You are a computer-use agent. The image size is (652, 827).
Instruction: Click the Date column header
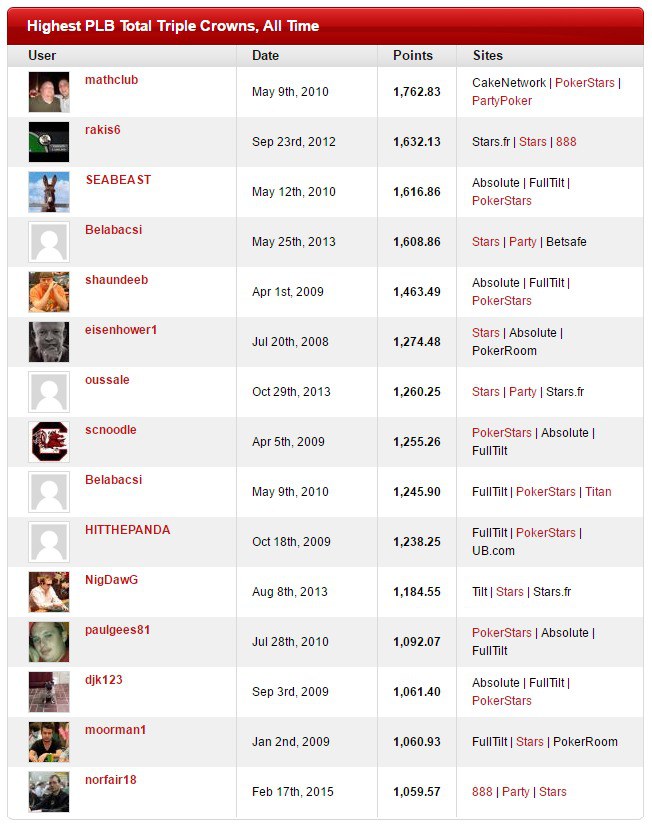tap(266, 56)
